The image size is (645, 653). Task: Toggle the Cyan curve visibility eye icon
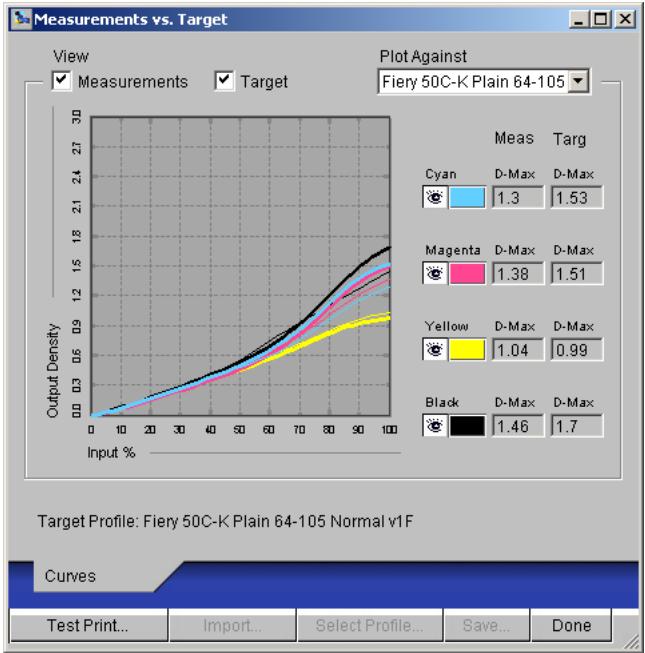pos(435,197)
